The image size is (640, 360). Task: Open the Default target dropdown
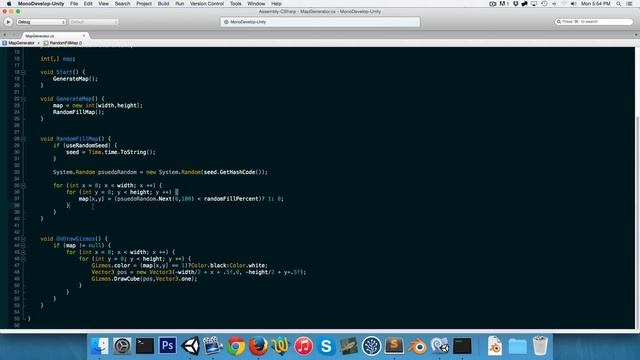tap(93, 22)
